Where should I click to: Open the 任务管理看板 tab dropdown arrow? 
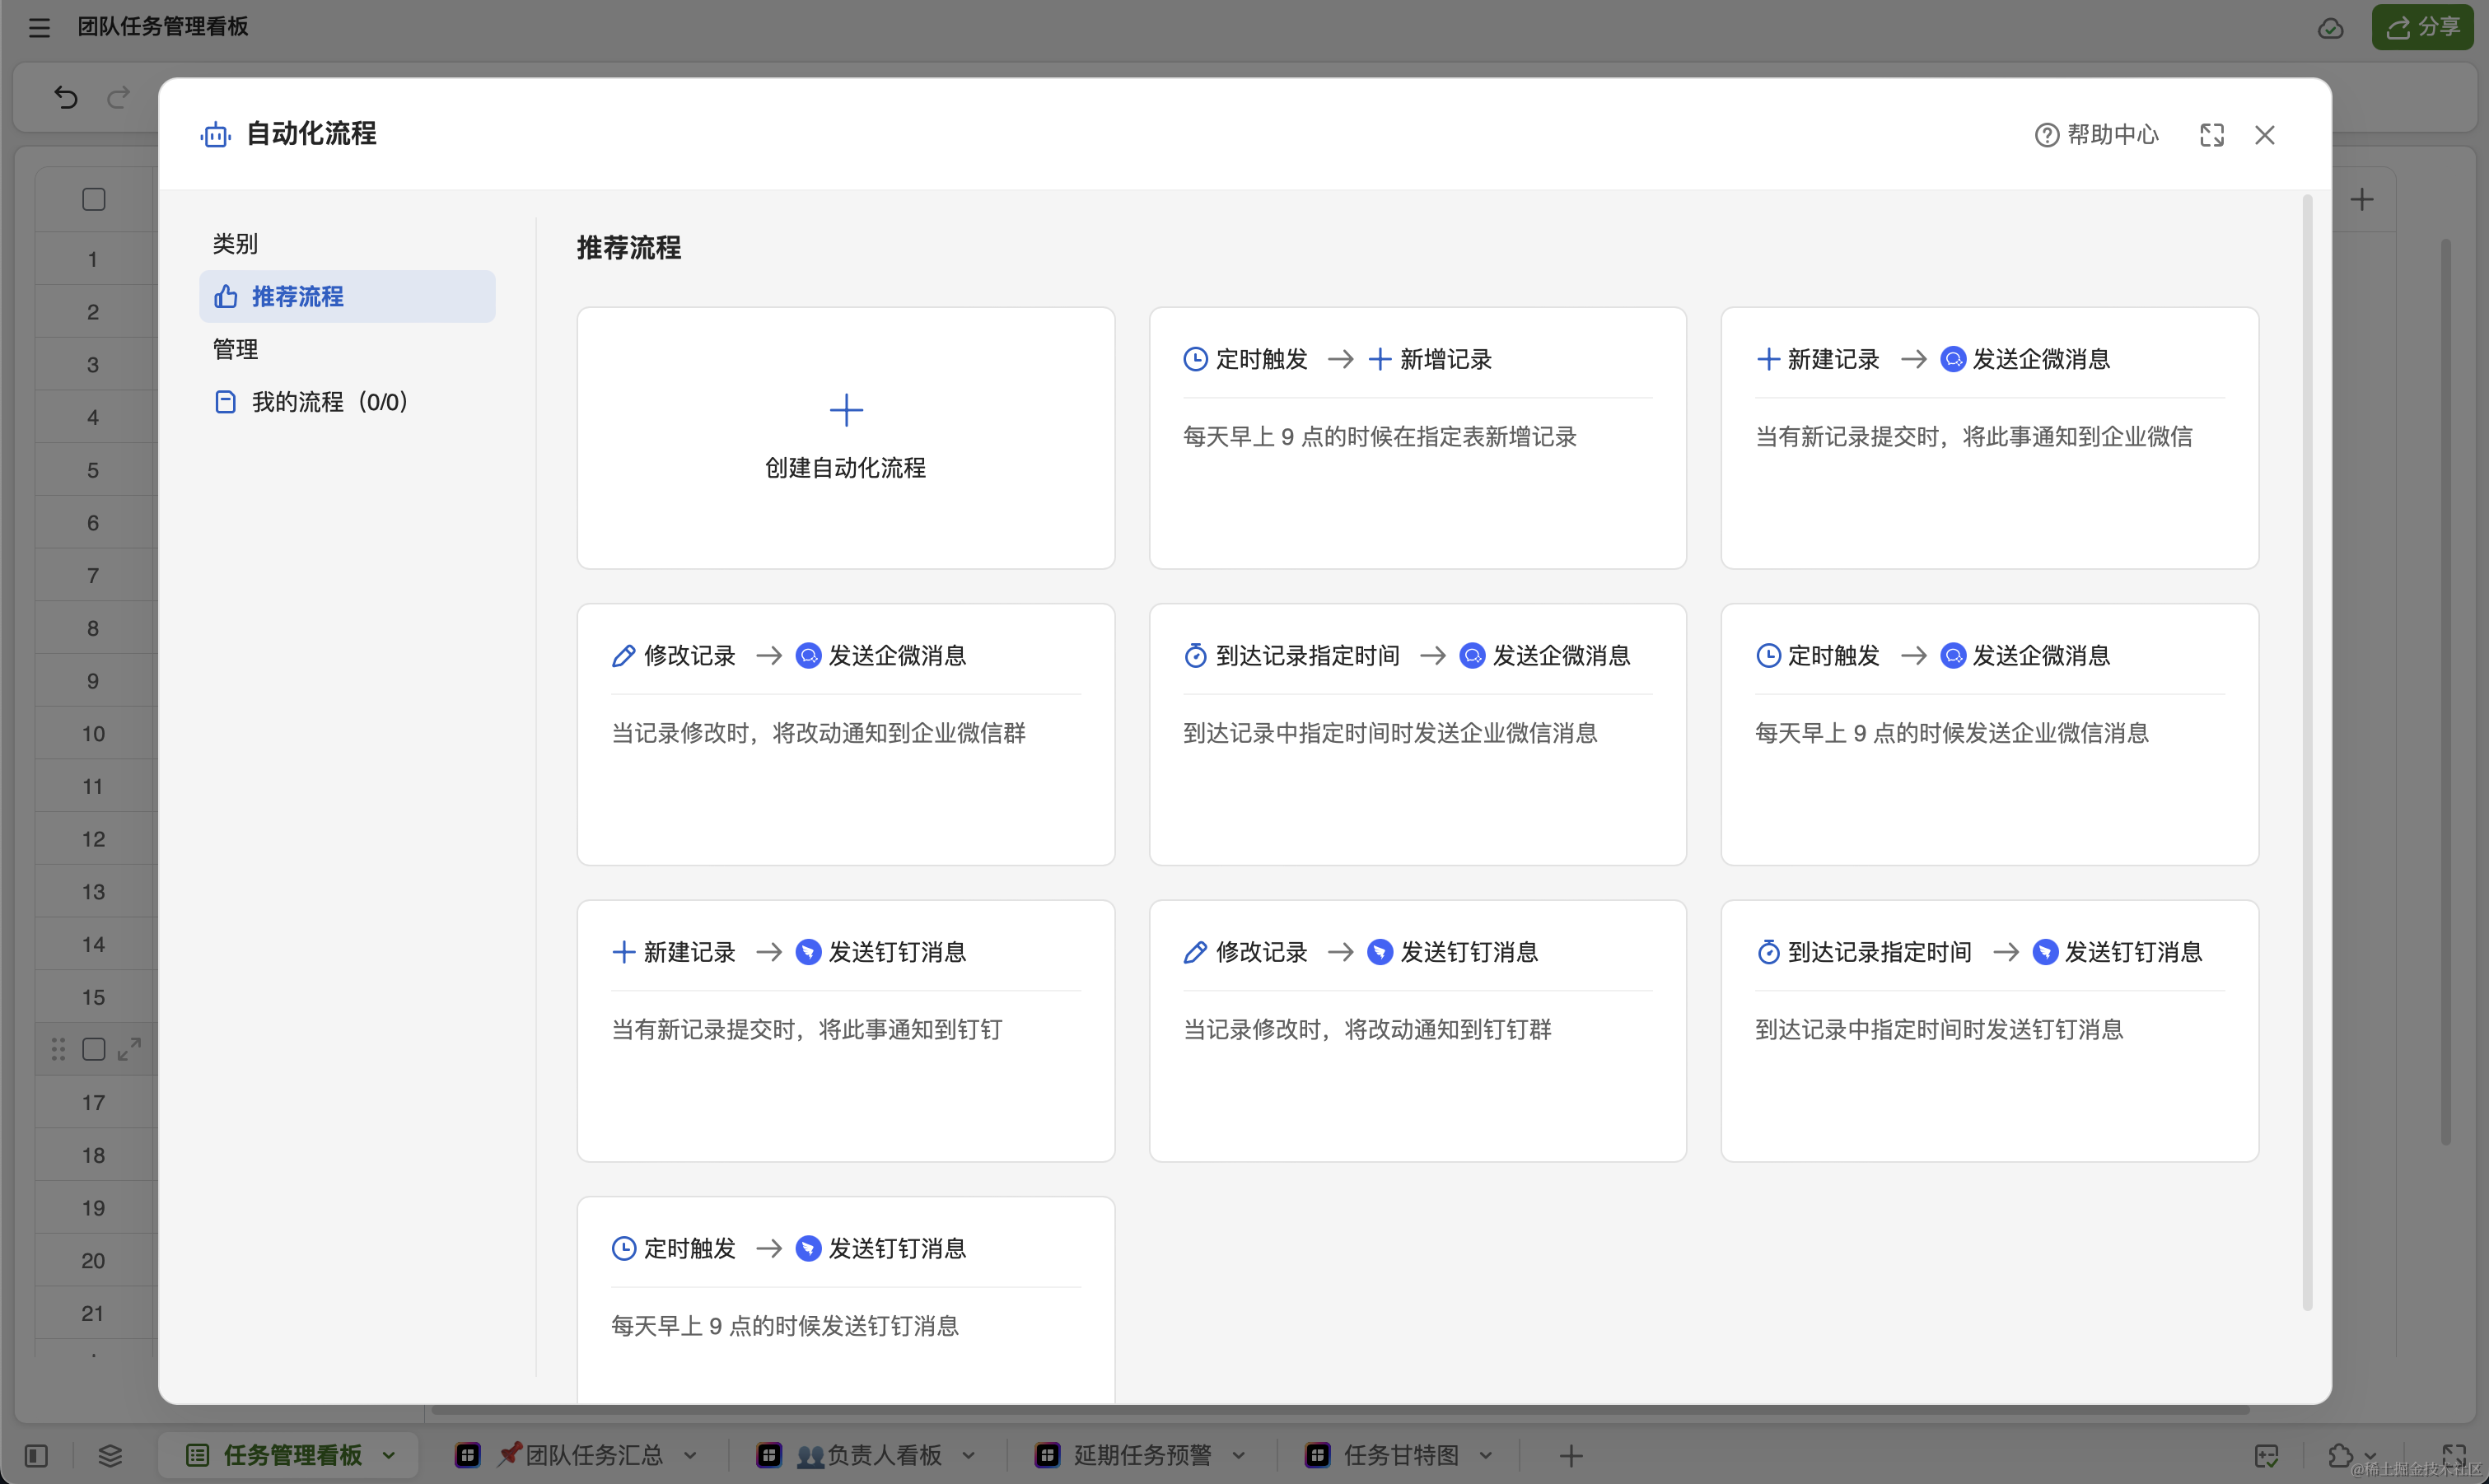(x=389, y=1455)
